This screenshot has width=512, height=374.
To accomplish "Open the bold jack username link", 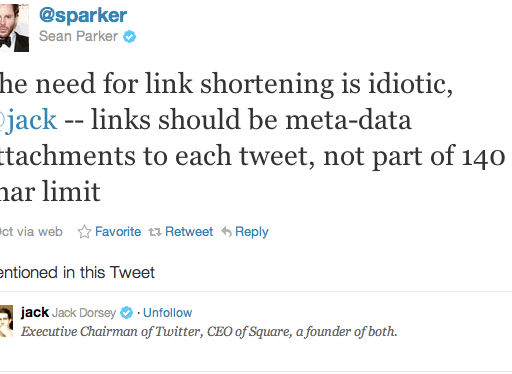I will (x=35, y=312).
